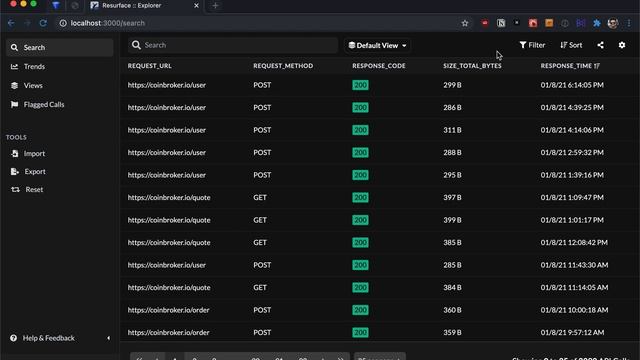Click the 200 badge in the 299 B row
This screenshot has height=360, width=640.
click(x=360, y=85)
